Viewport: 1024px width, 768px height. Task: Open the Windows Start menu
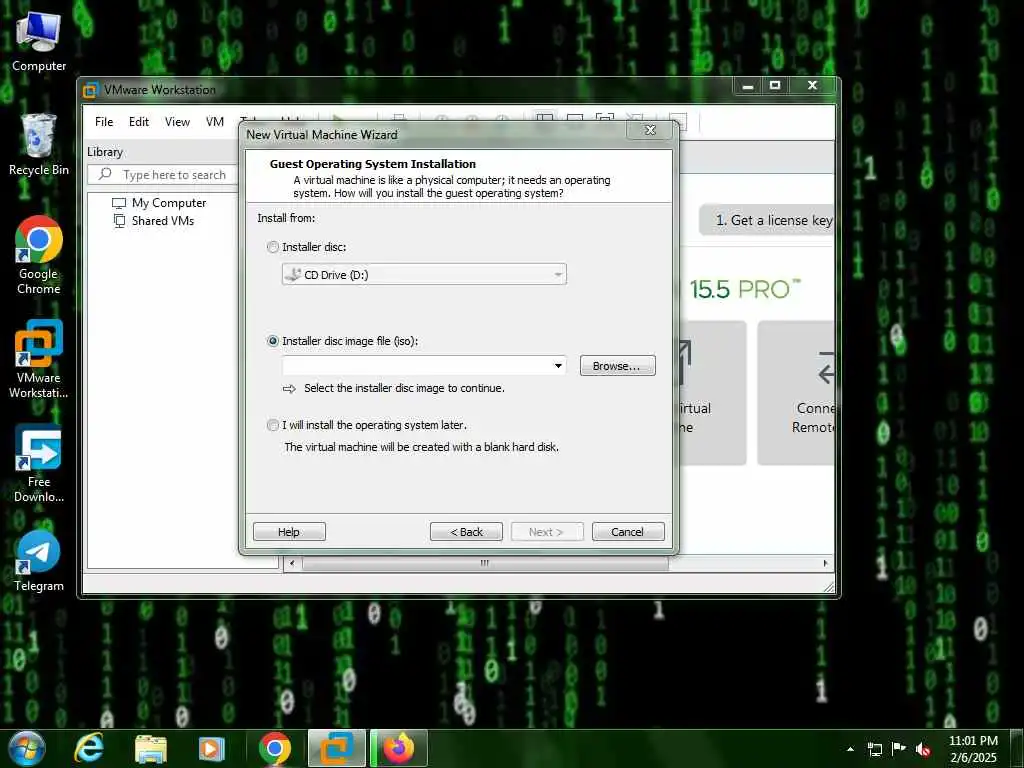tap(26, 749)
